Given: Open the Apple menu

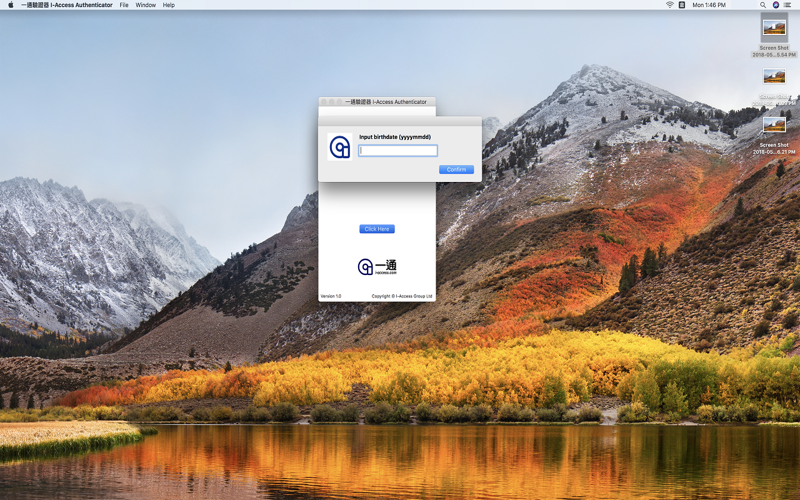Looking at the screenshot, I should pos(11,5).
